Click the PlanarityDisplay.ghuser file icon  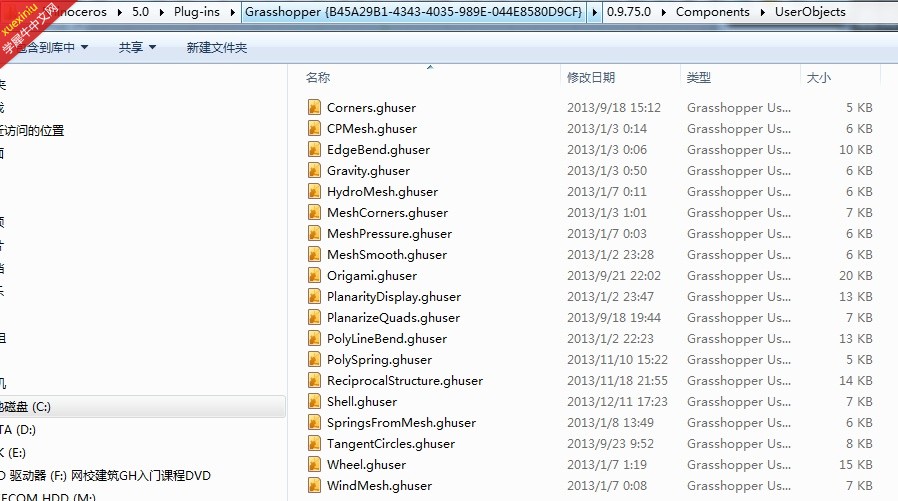(x=314, y=297)
